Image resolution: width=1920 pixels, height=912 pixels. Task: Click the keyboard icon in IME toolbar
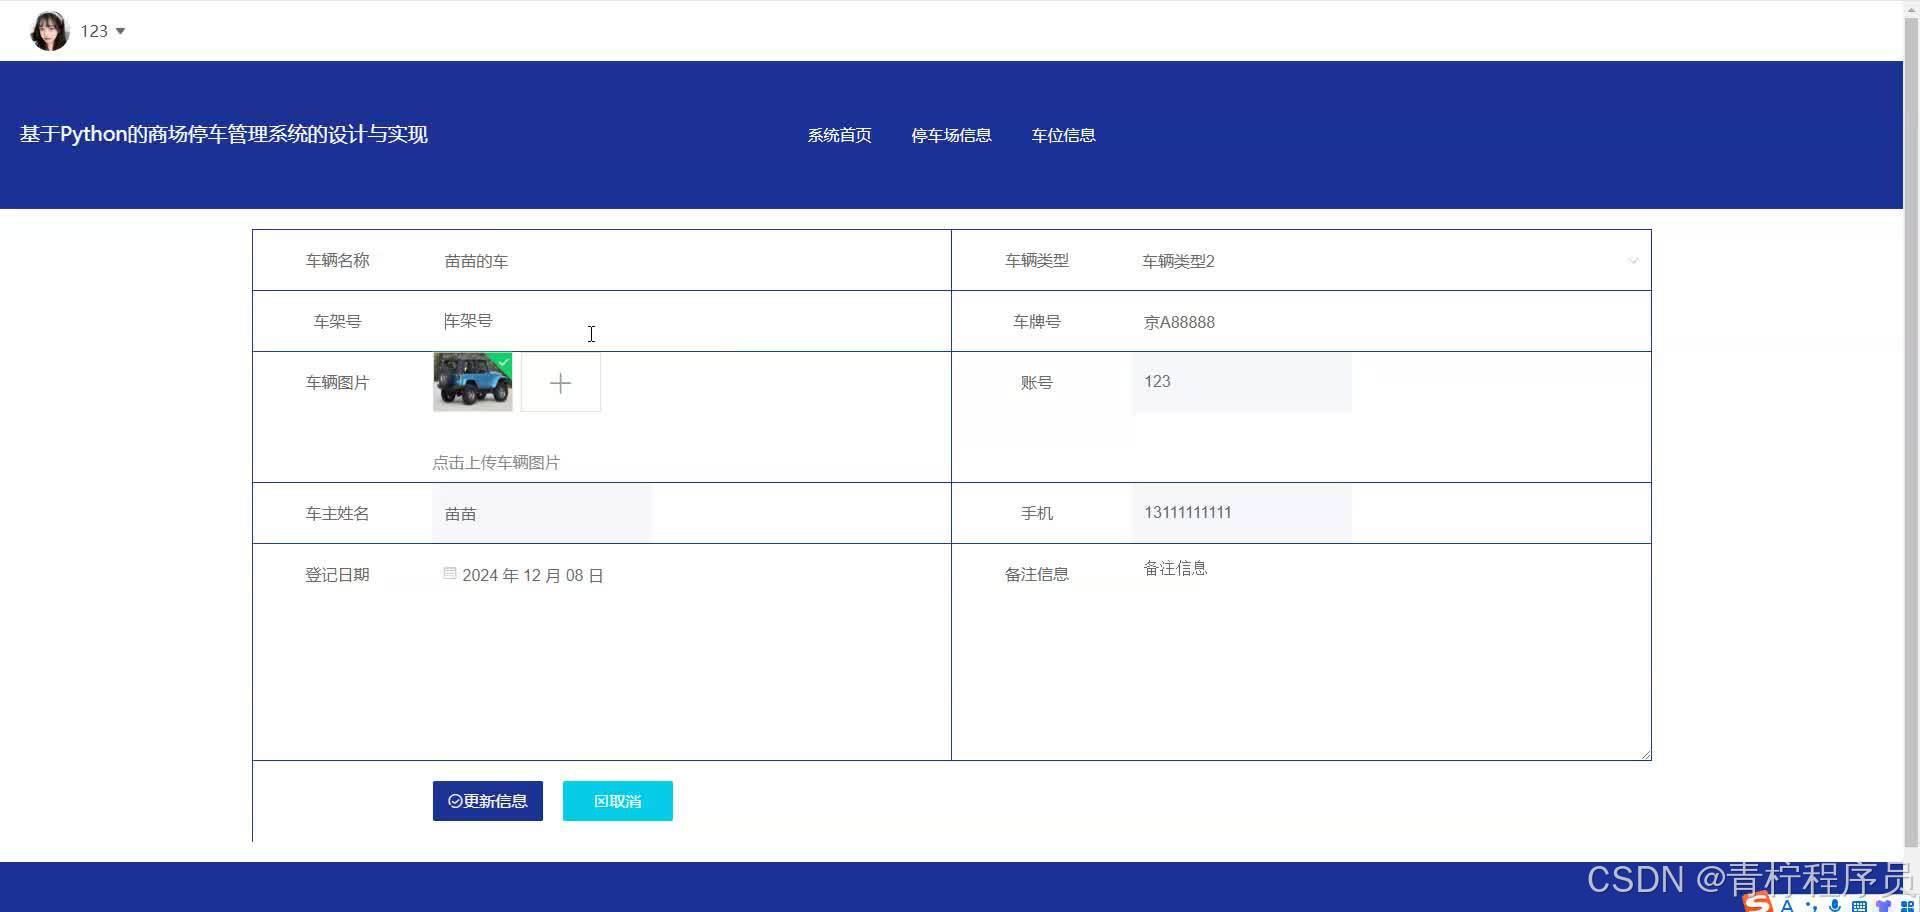click(1859, 905)
